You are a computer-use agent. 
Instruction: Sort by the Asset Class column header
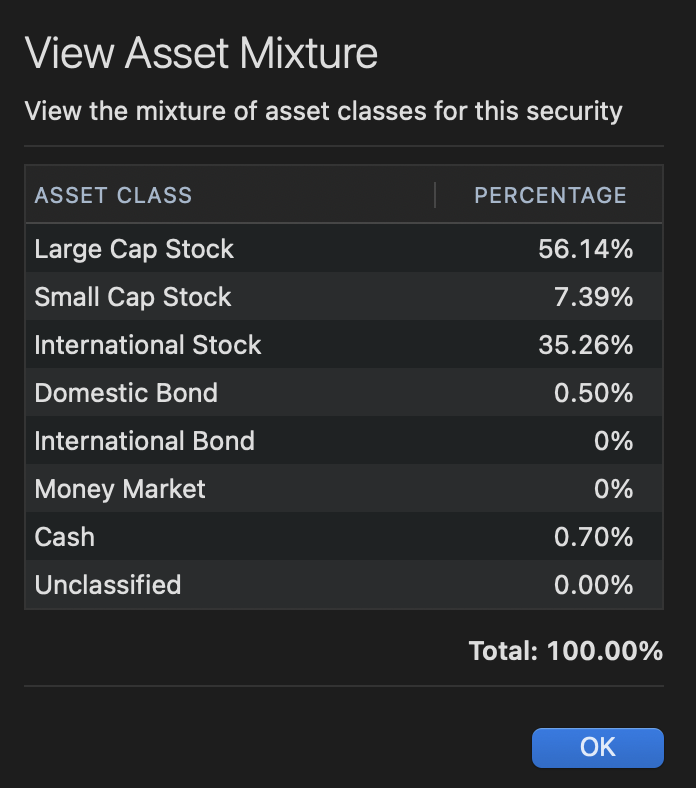[x=113, y=195]
